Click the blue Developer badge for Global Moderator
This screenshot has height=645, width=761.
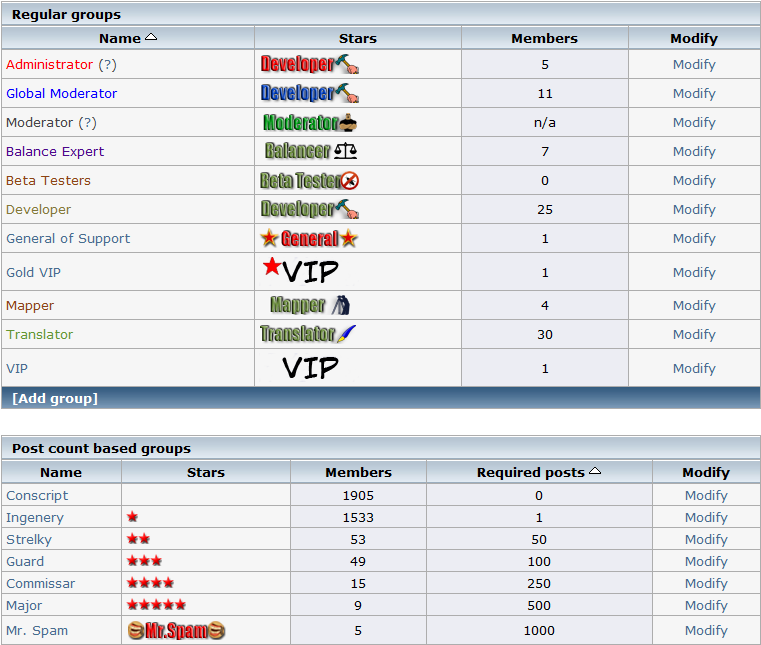tap(310, 93)
